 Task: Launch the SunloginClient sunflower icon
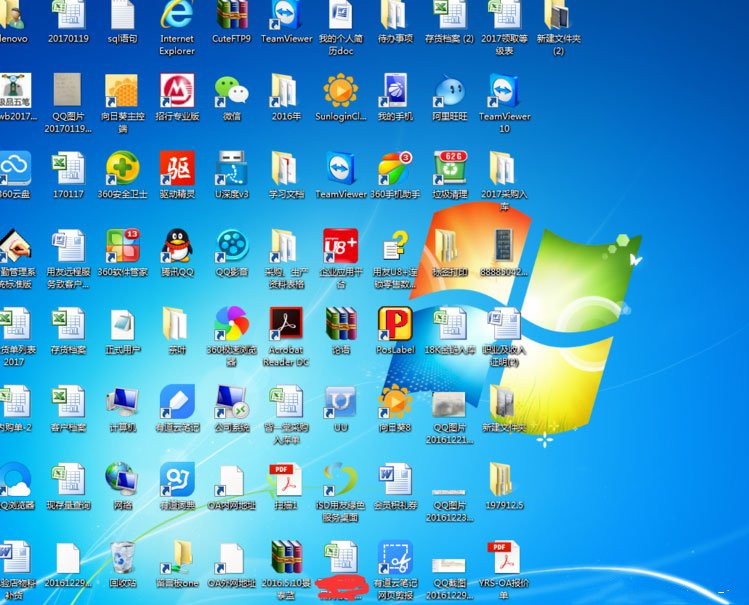point(341,97)
